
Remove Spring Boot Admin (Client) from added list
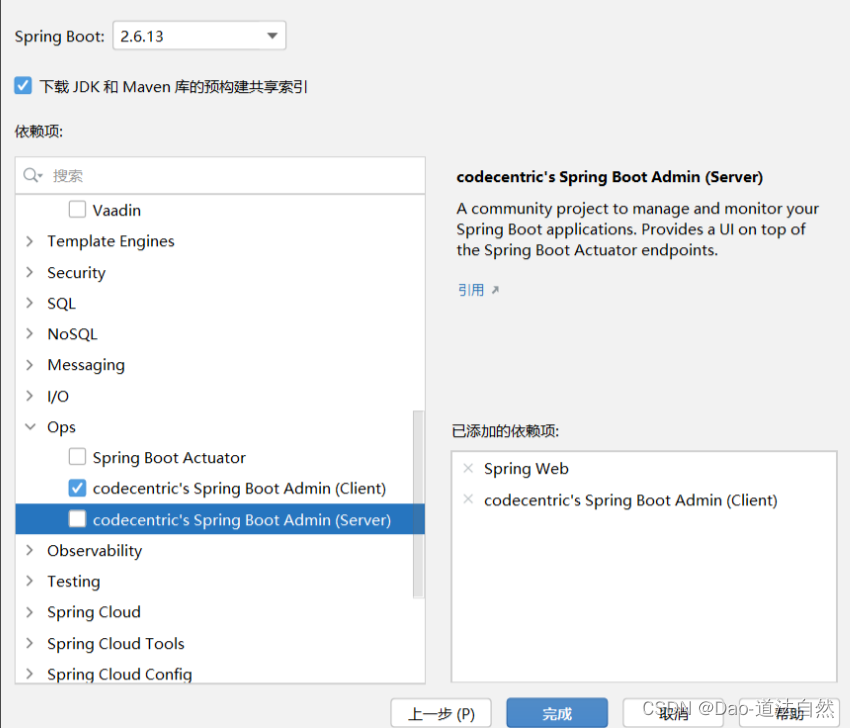click(468, 499)
